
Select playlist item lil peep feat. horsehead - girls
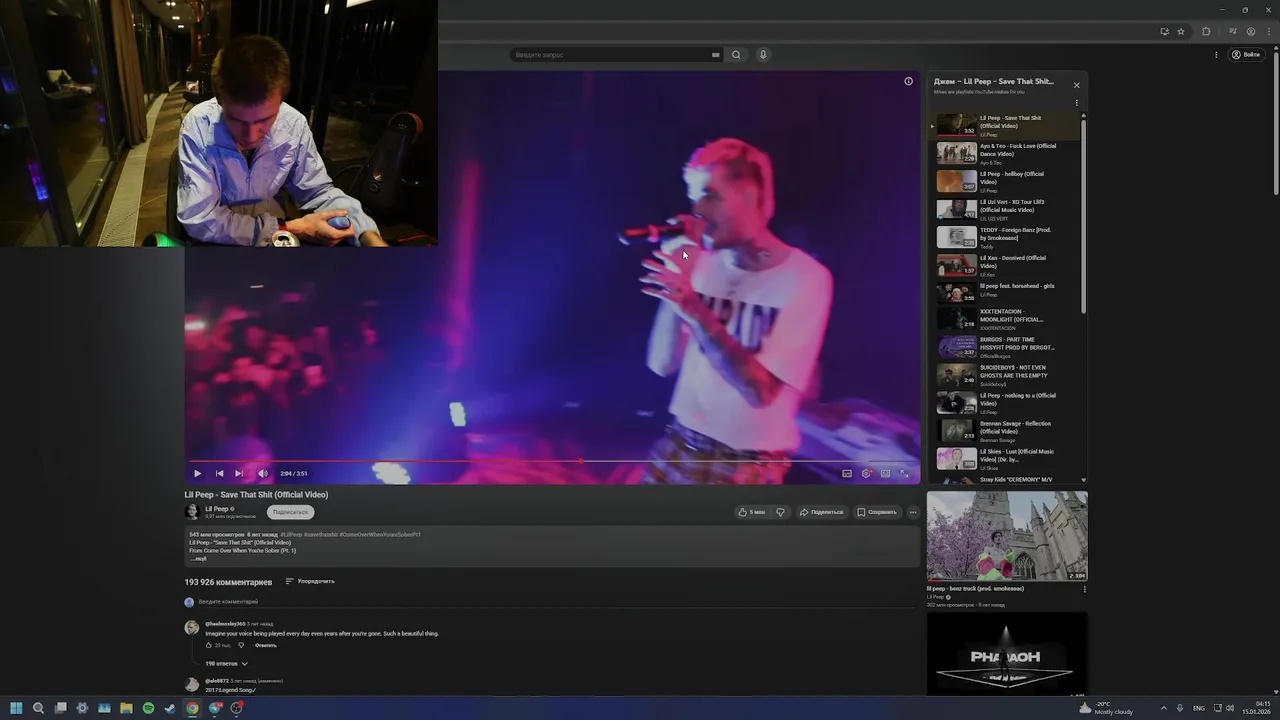(1006, 292)
